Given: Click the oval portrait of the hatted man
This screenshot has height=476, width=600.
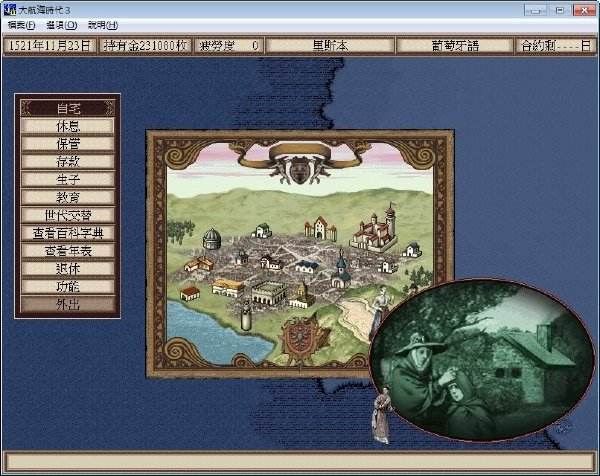Looking at the screenshot, I should click(x=483, y=360).
